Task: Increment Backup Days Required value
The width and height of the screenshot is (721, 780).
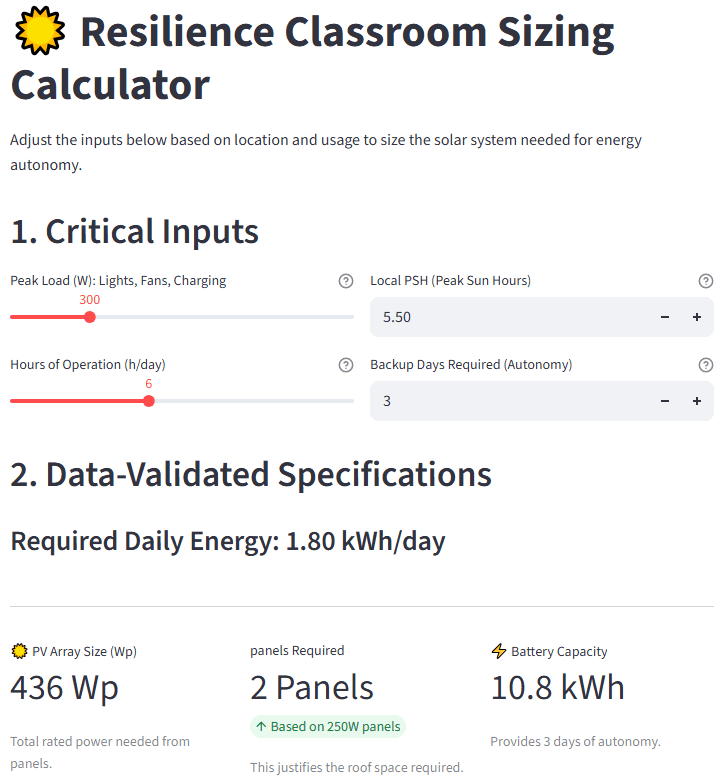Action: click(x=697, y=401)
